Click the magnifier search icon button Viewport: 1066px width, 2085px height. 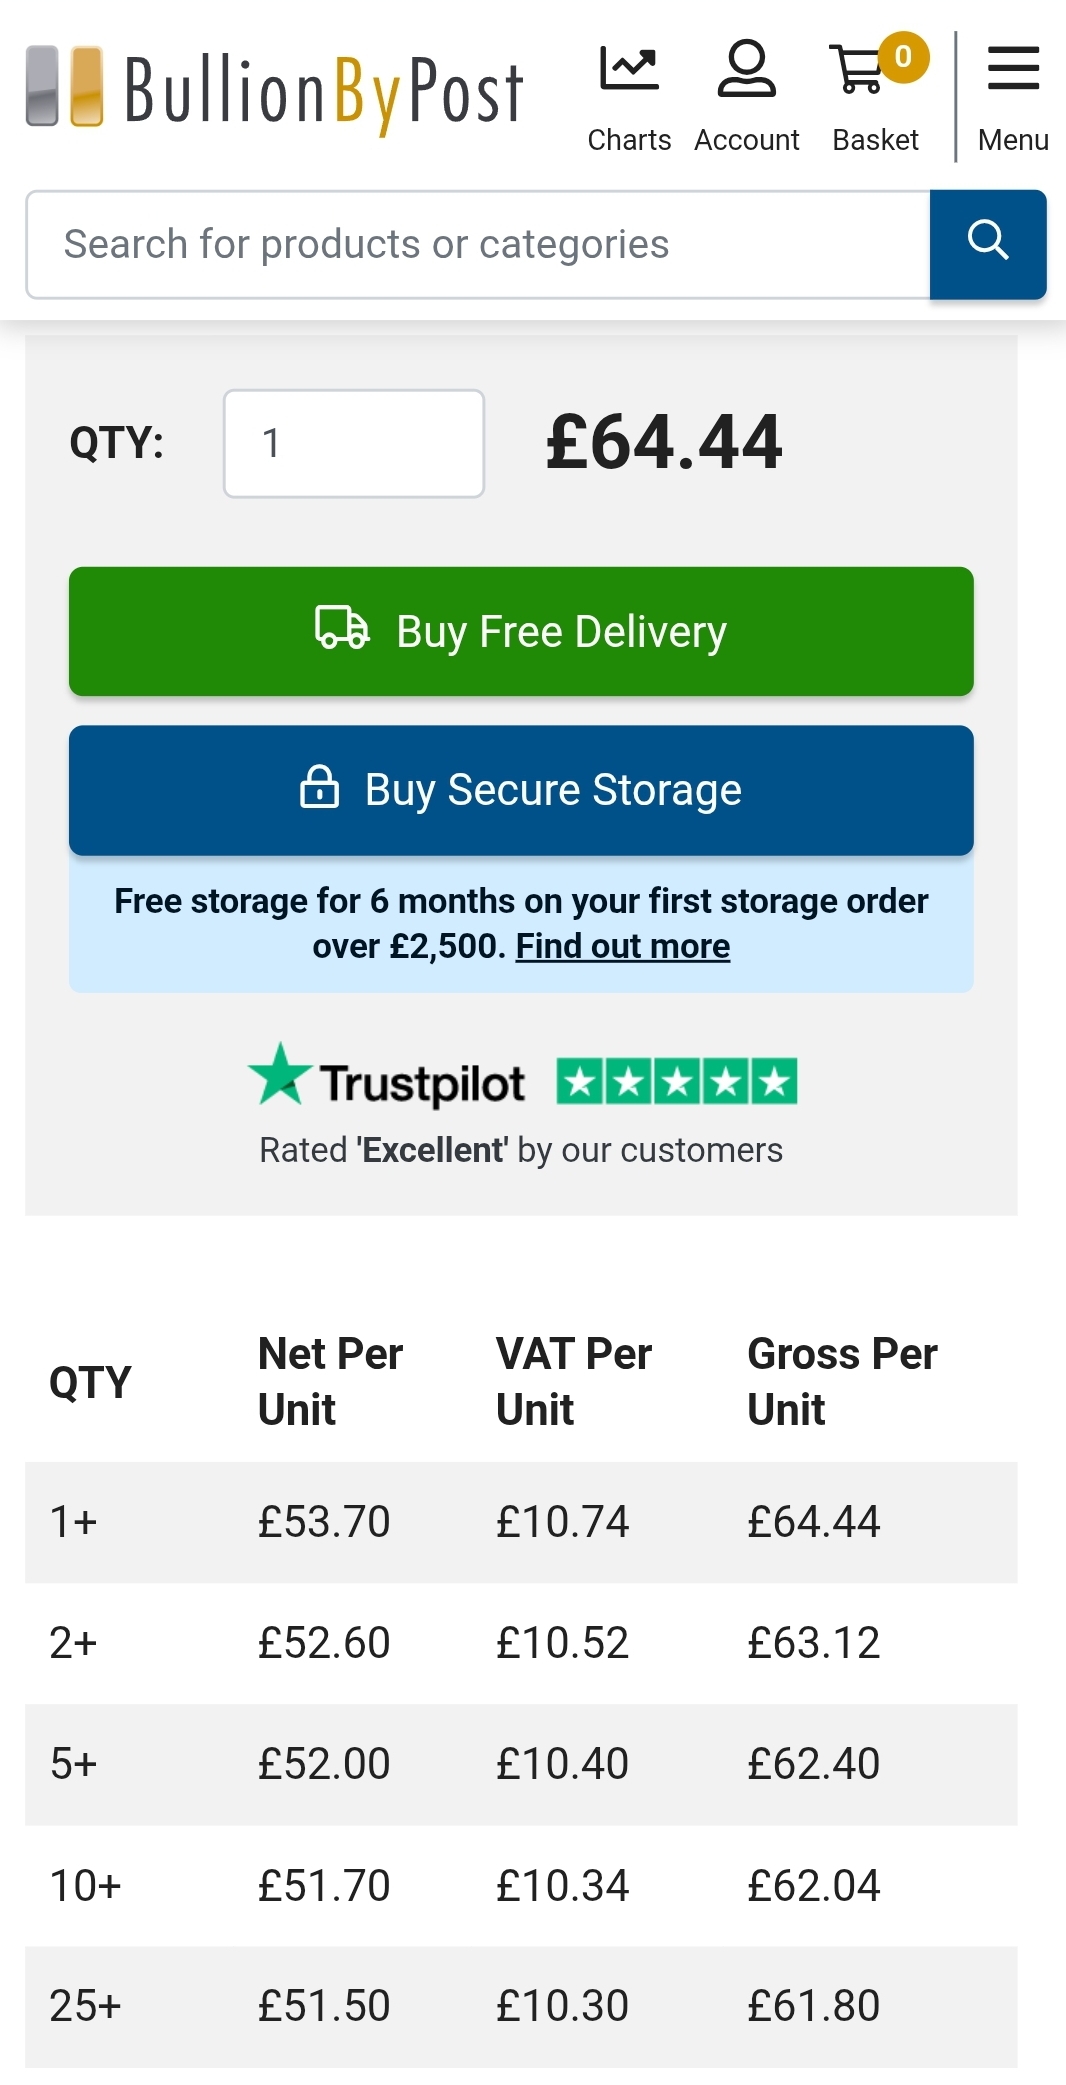(988, 244)
